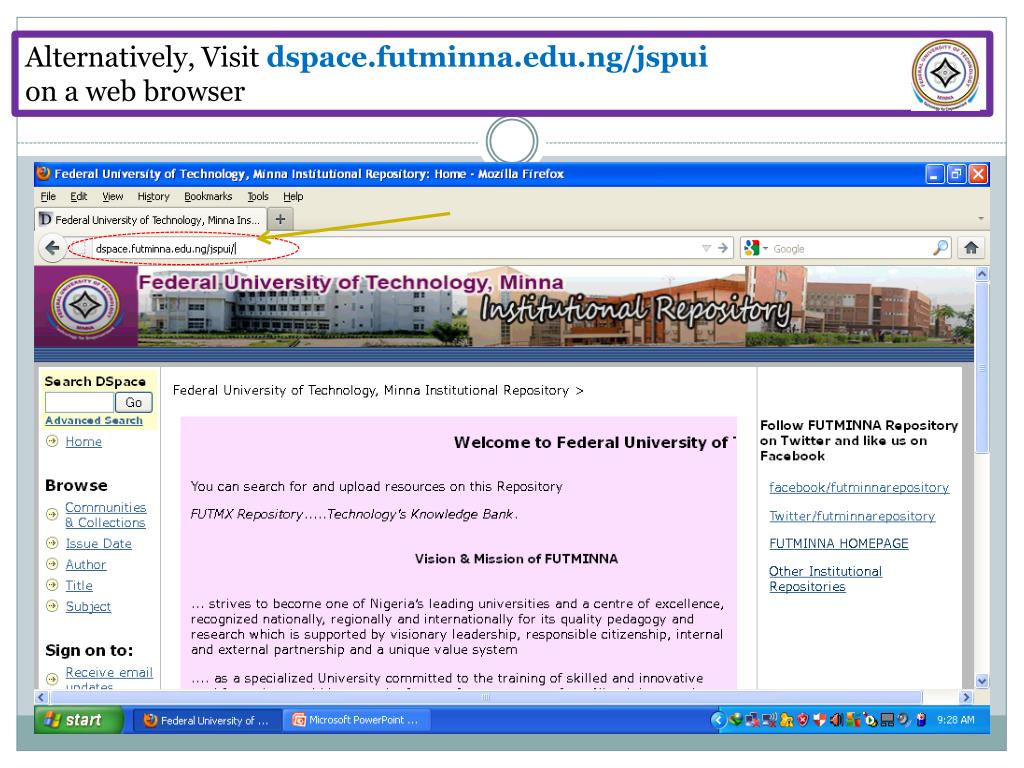Expand hidden system tray icons arrow

(x=718, y=720)
